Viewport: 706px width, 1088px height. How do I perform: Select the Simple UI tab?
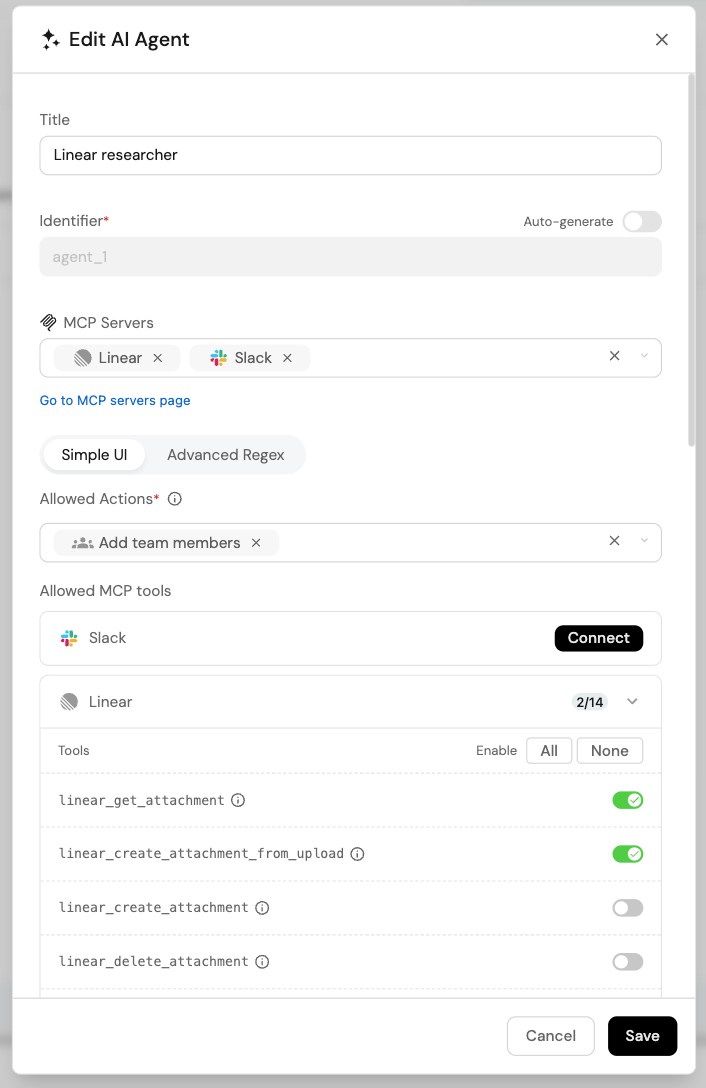[x=94, y=455]
